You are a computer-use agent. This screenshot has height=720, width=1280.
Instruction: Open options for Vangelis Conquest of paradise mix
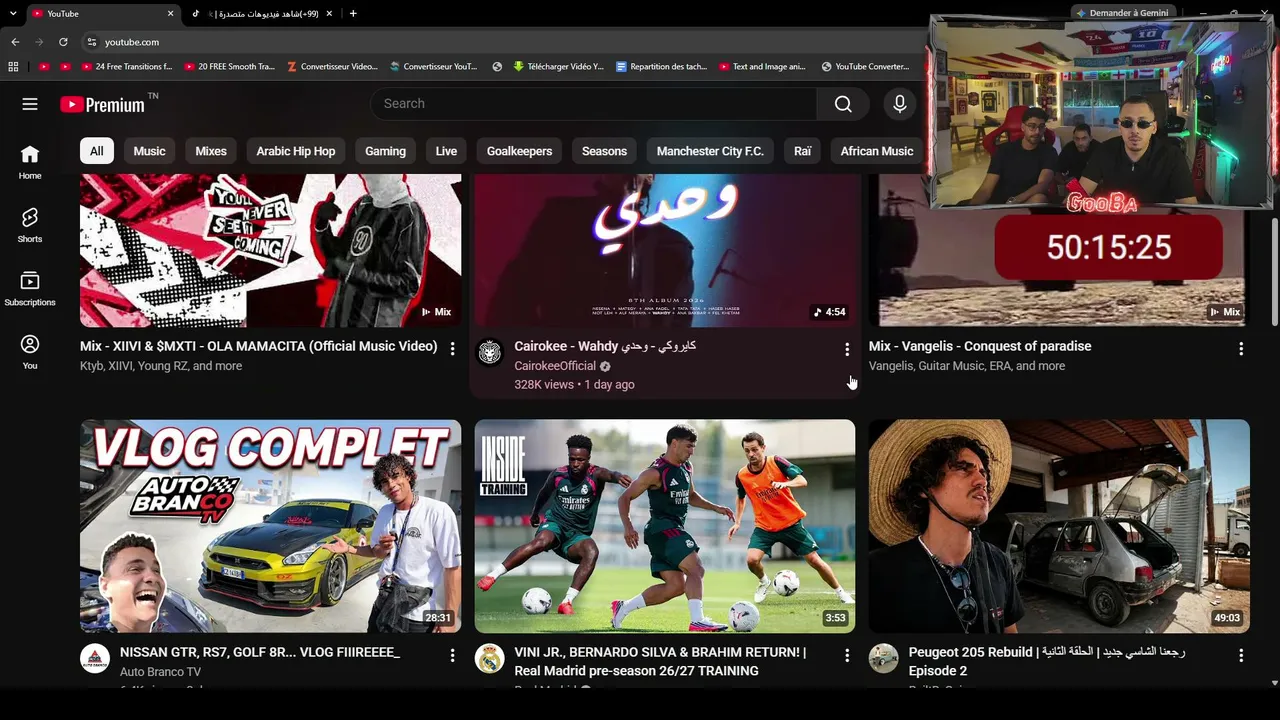(x=1241, y=349)
